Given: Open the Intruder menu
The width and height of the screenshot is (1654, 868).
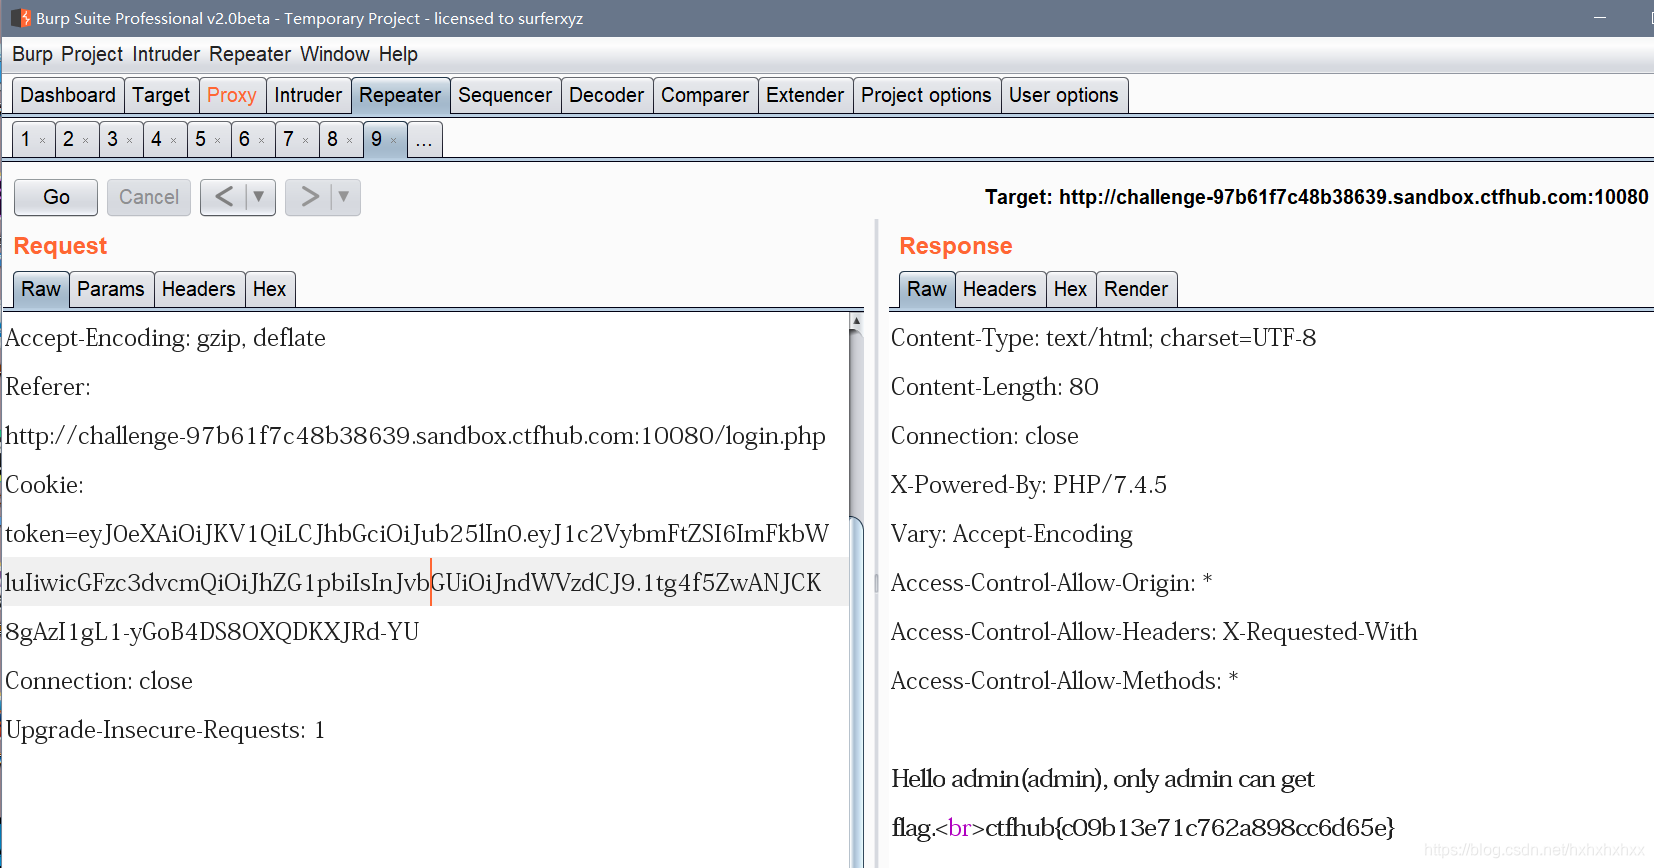Looking at the screenshot, I should click(x=166, y=54).
